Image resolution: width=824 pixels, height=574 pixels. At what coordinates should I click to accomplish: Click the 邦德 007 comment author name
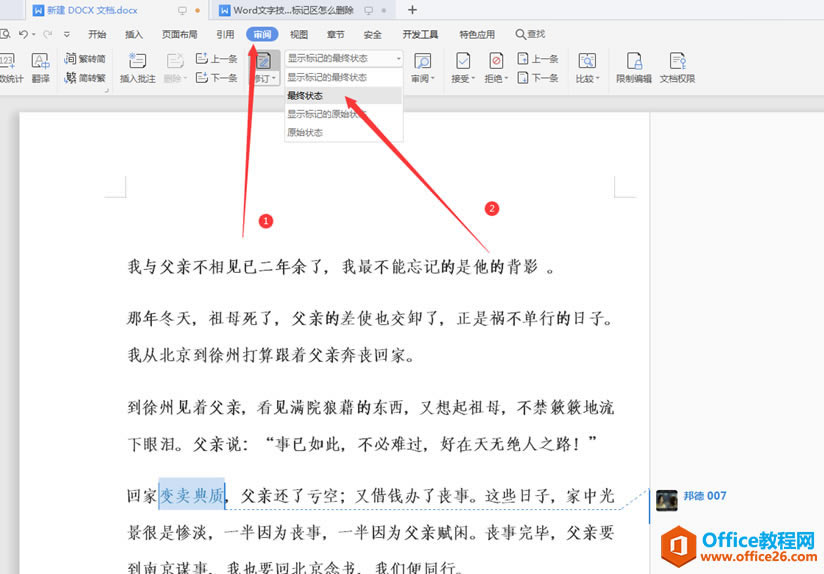(705, 496)
